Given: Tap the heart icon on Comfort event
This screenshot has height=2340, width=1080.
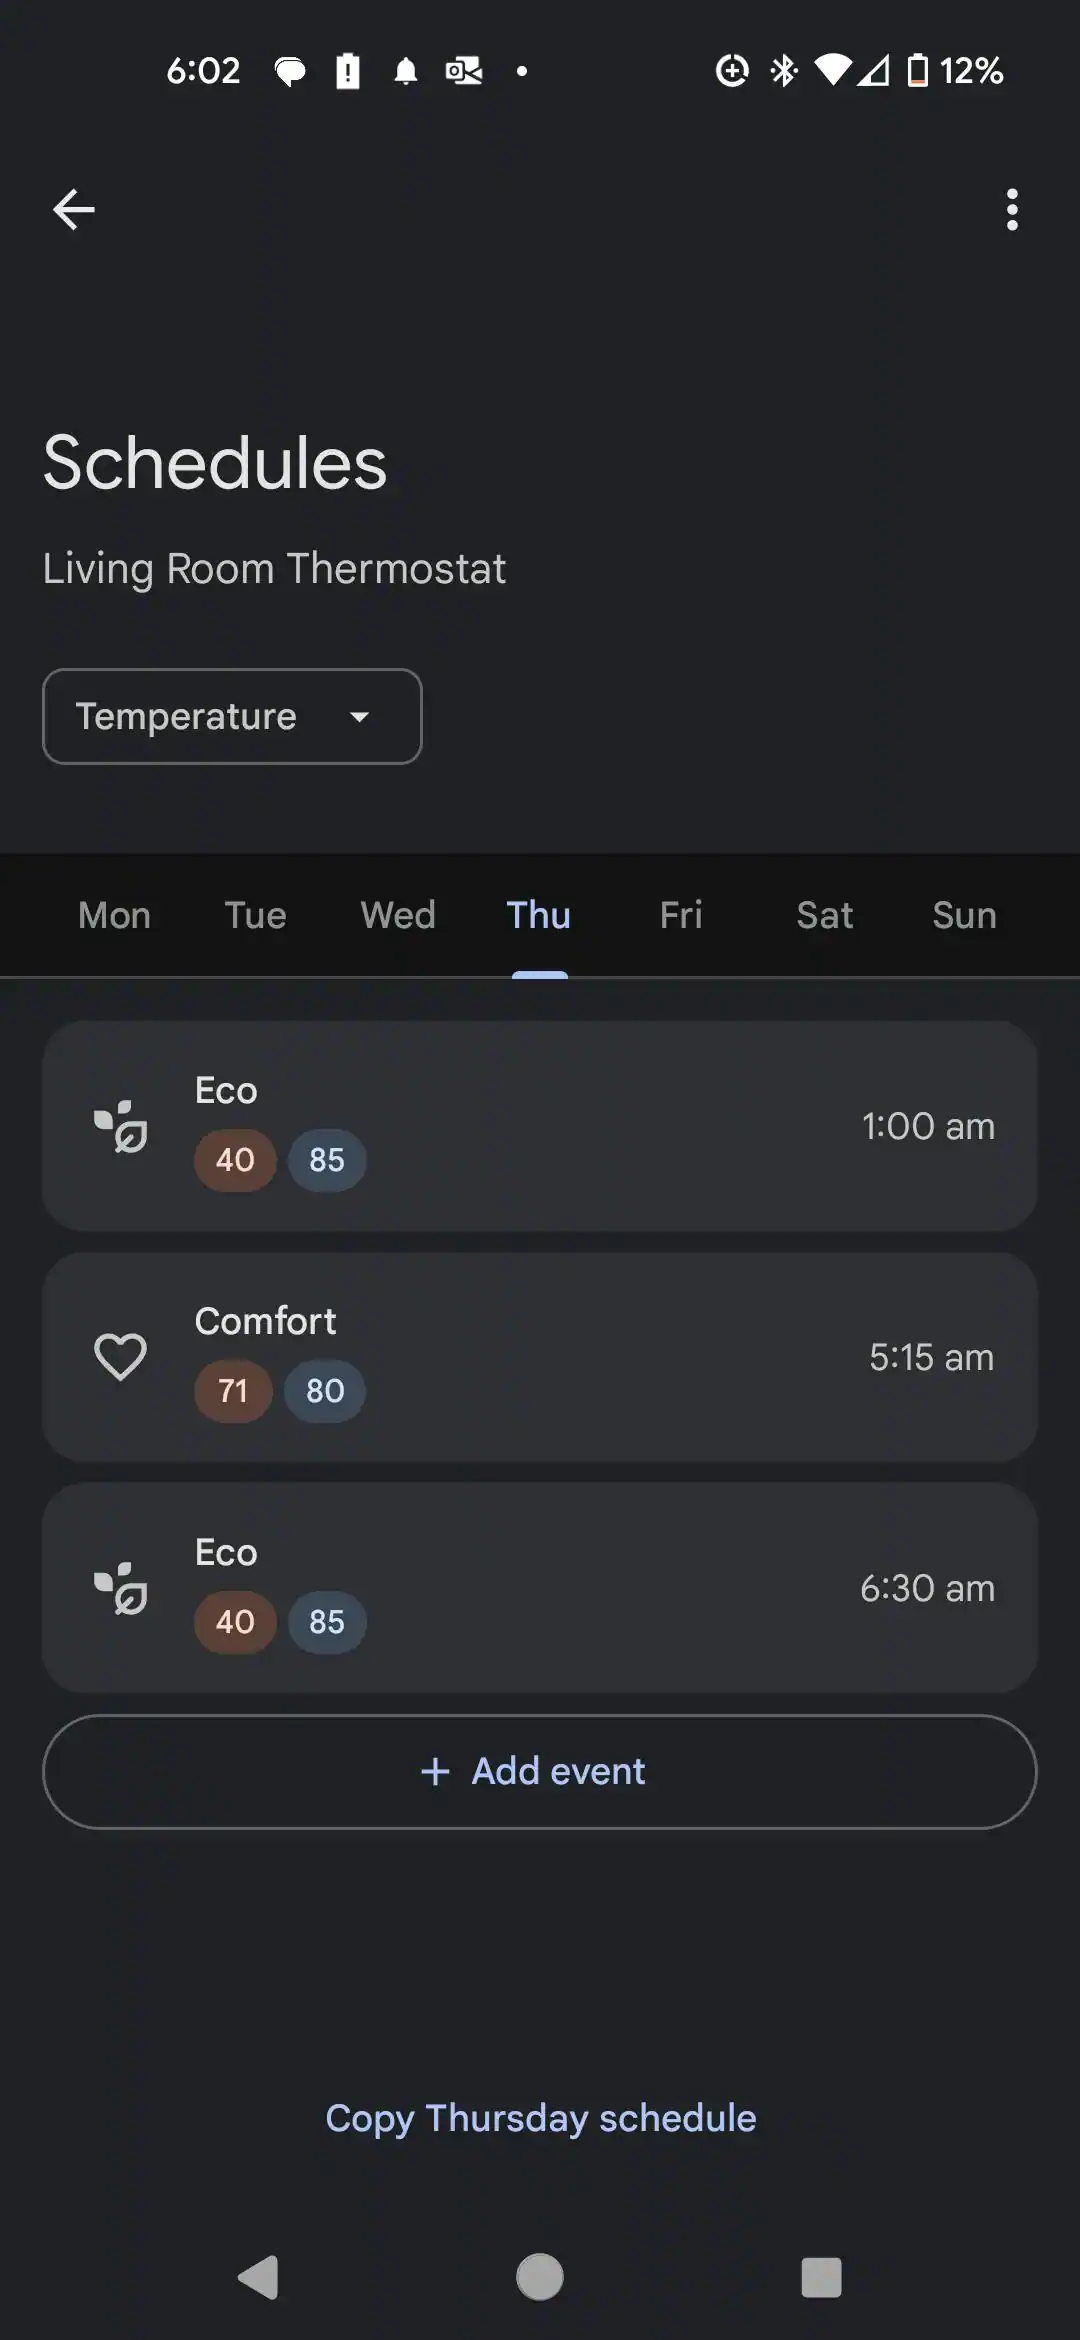Looking at the screenshot, I should tap(120, 1357).
